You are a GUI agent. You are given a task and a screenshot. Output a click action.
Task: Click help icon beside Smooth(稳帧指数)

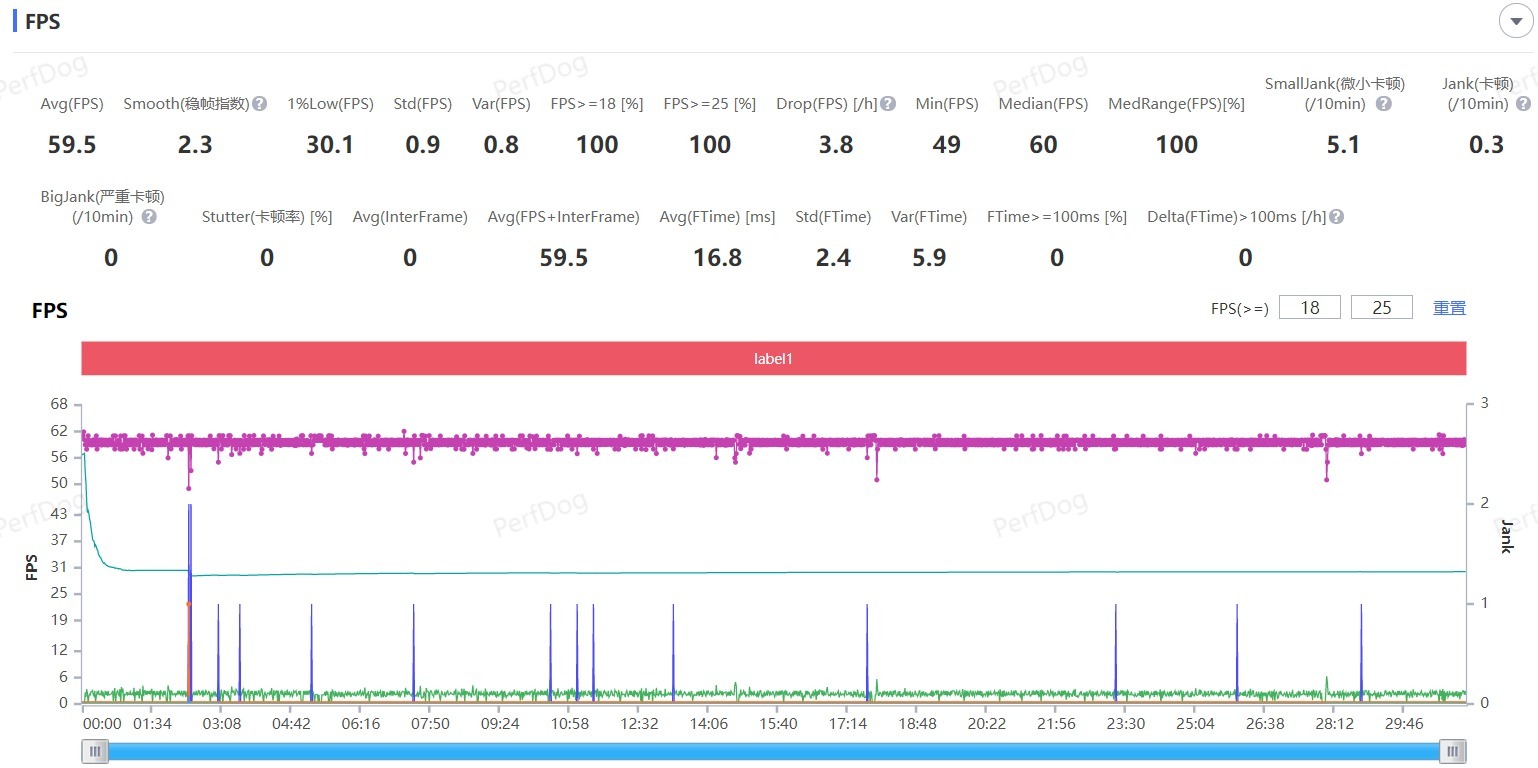click(260, 104)
